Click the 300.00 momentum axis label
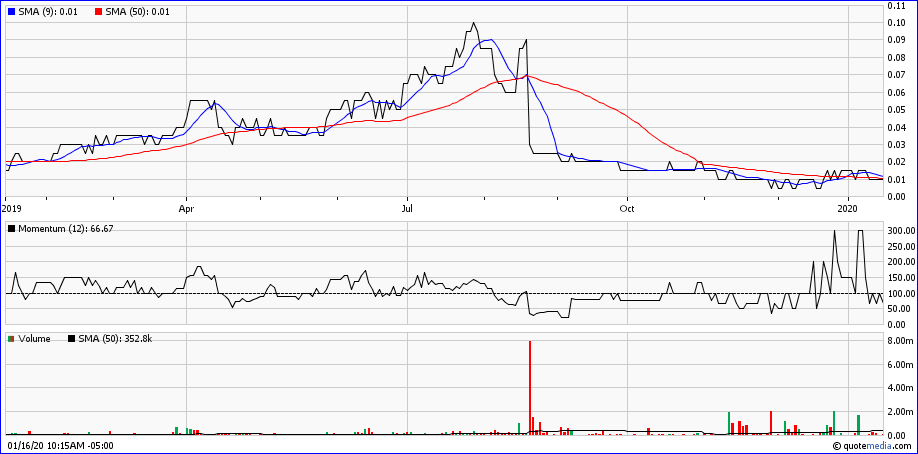This screenshot has height=454, width=918. coord(901,231)
